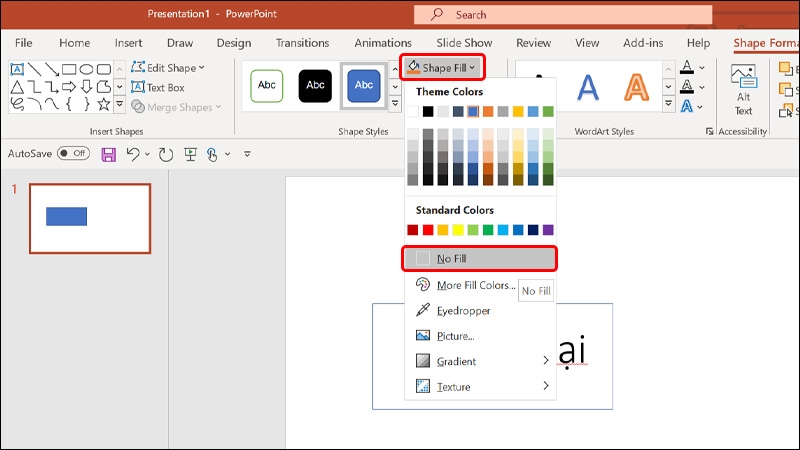Select the Right Arrow block shape
Image resolution: width=800 pixels, height=450 pixels.
[x=69, y=87]
